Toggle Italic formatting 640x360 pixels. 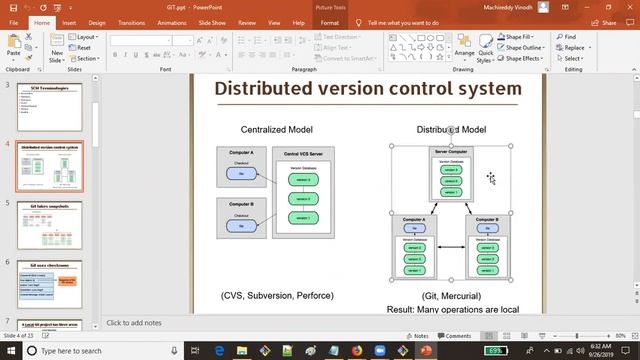coord(125,55)
